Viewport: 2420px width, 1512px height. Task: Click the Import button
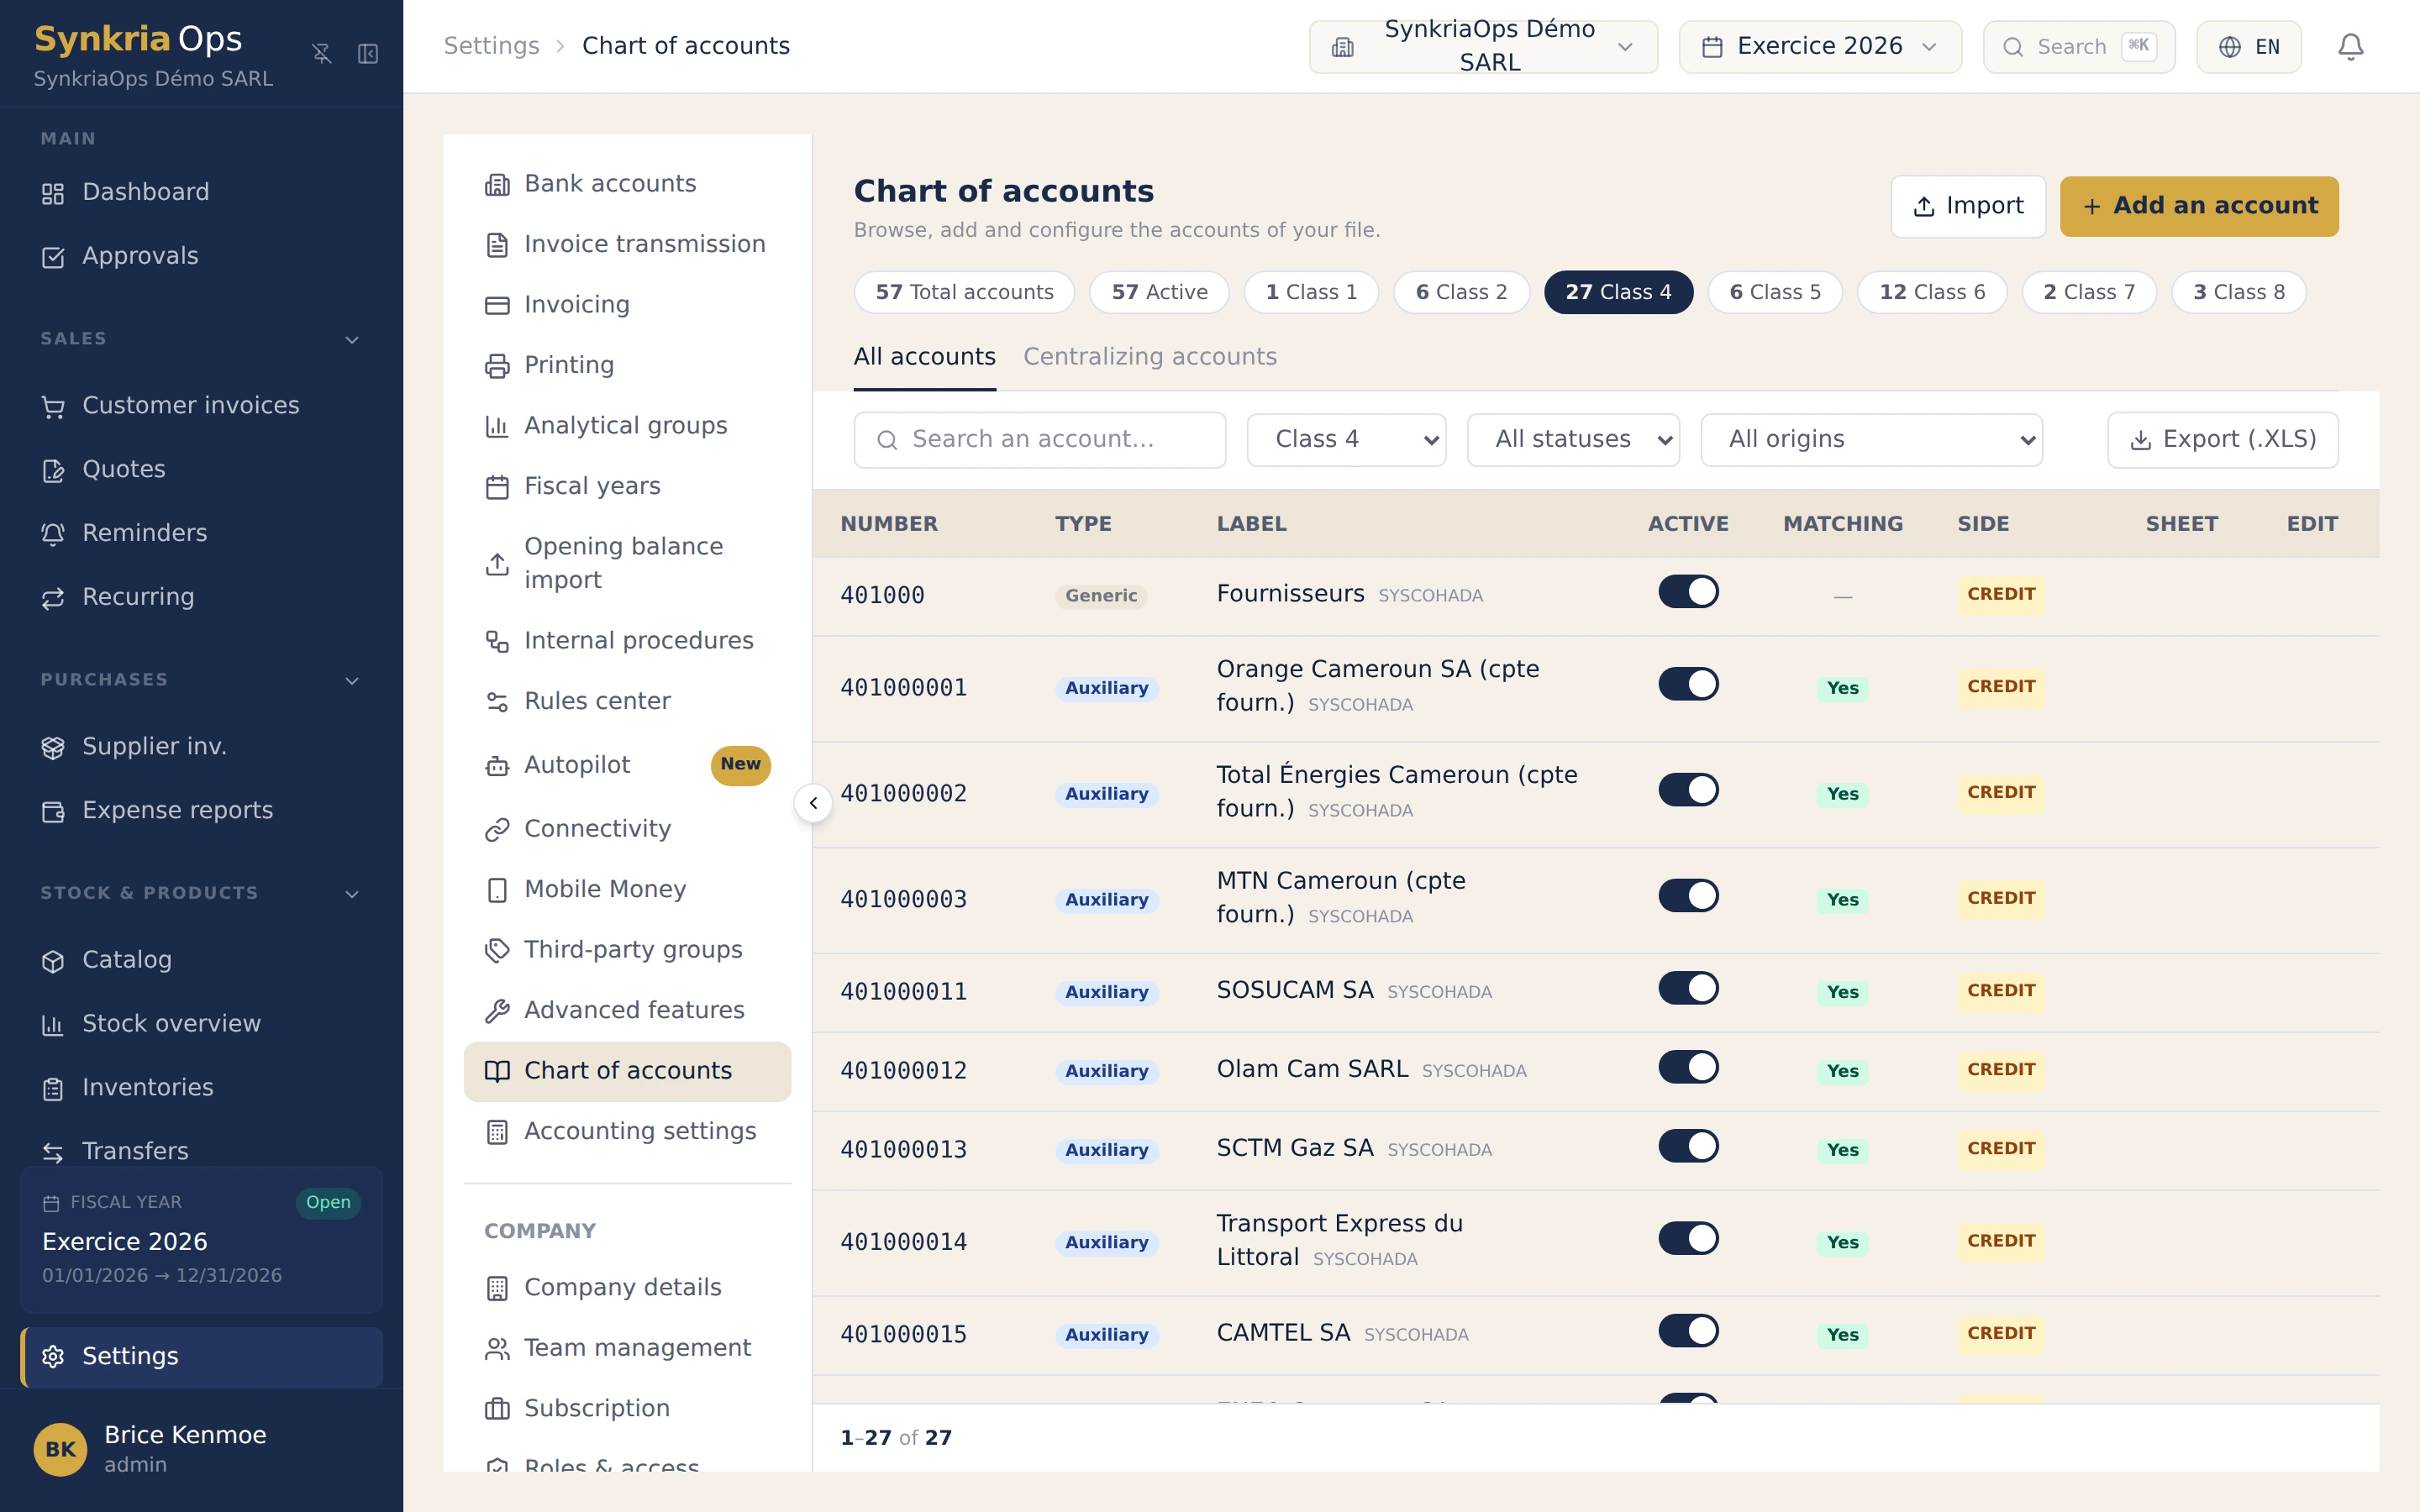point(1968,206)
